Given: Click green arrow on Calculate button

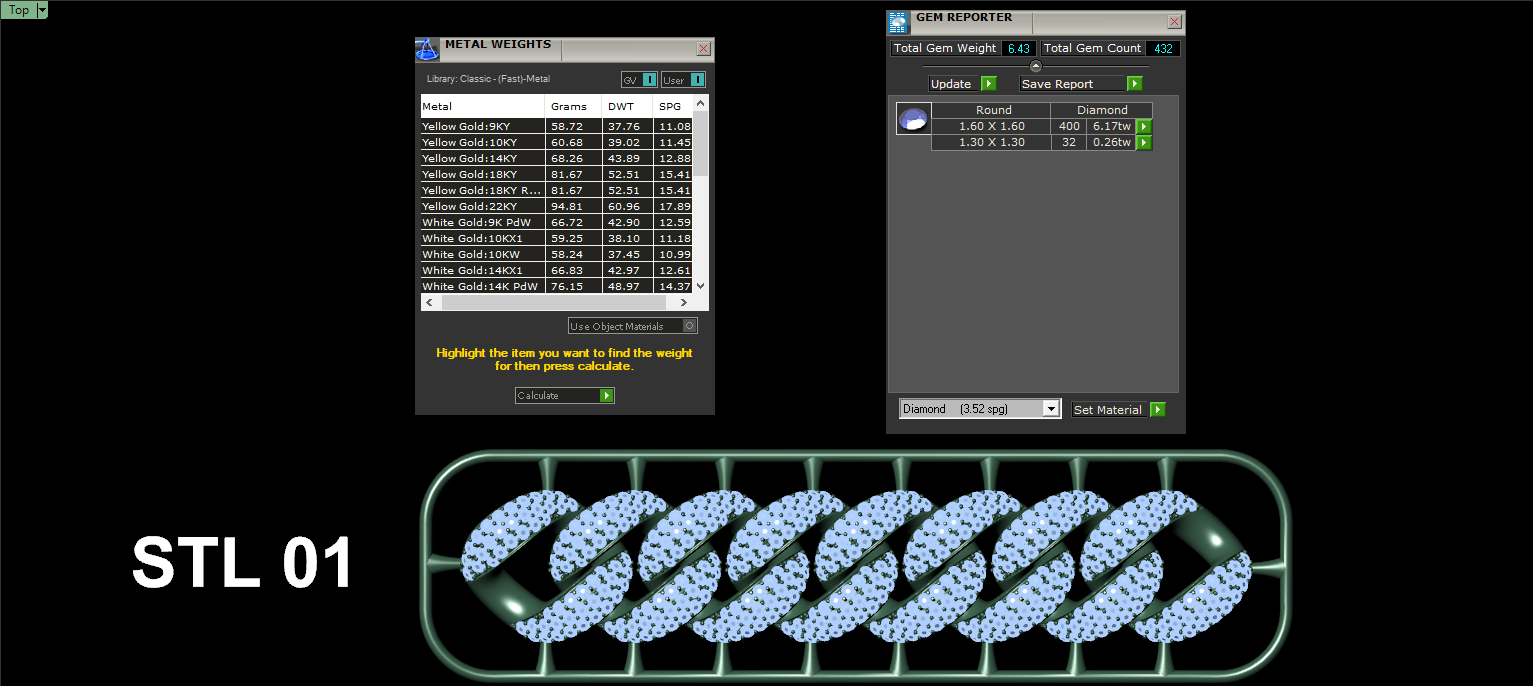Looking at the screenshot, I should [606, 396].
